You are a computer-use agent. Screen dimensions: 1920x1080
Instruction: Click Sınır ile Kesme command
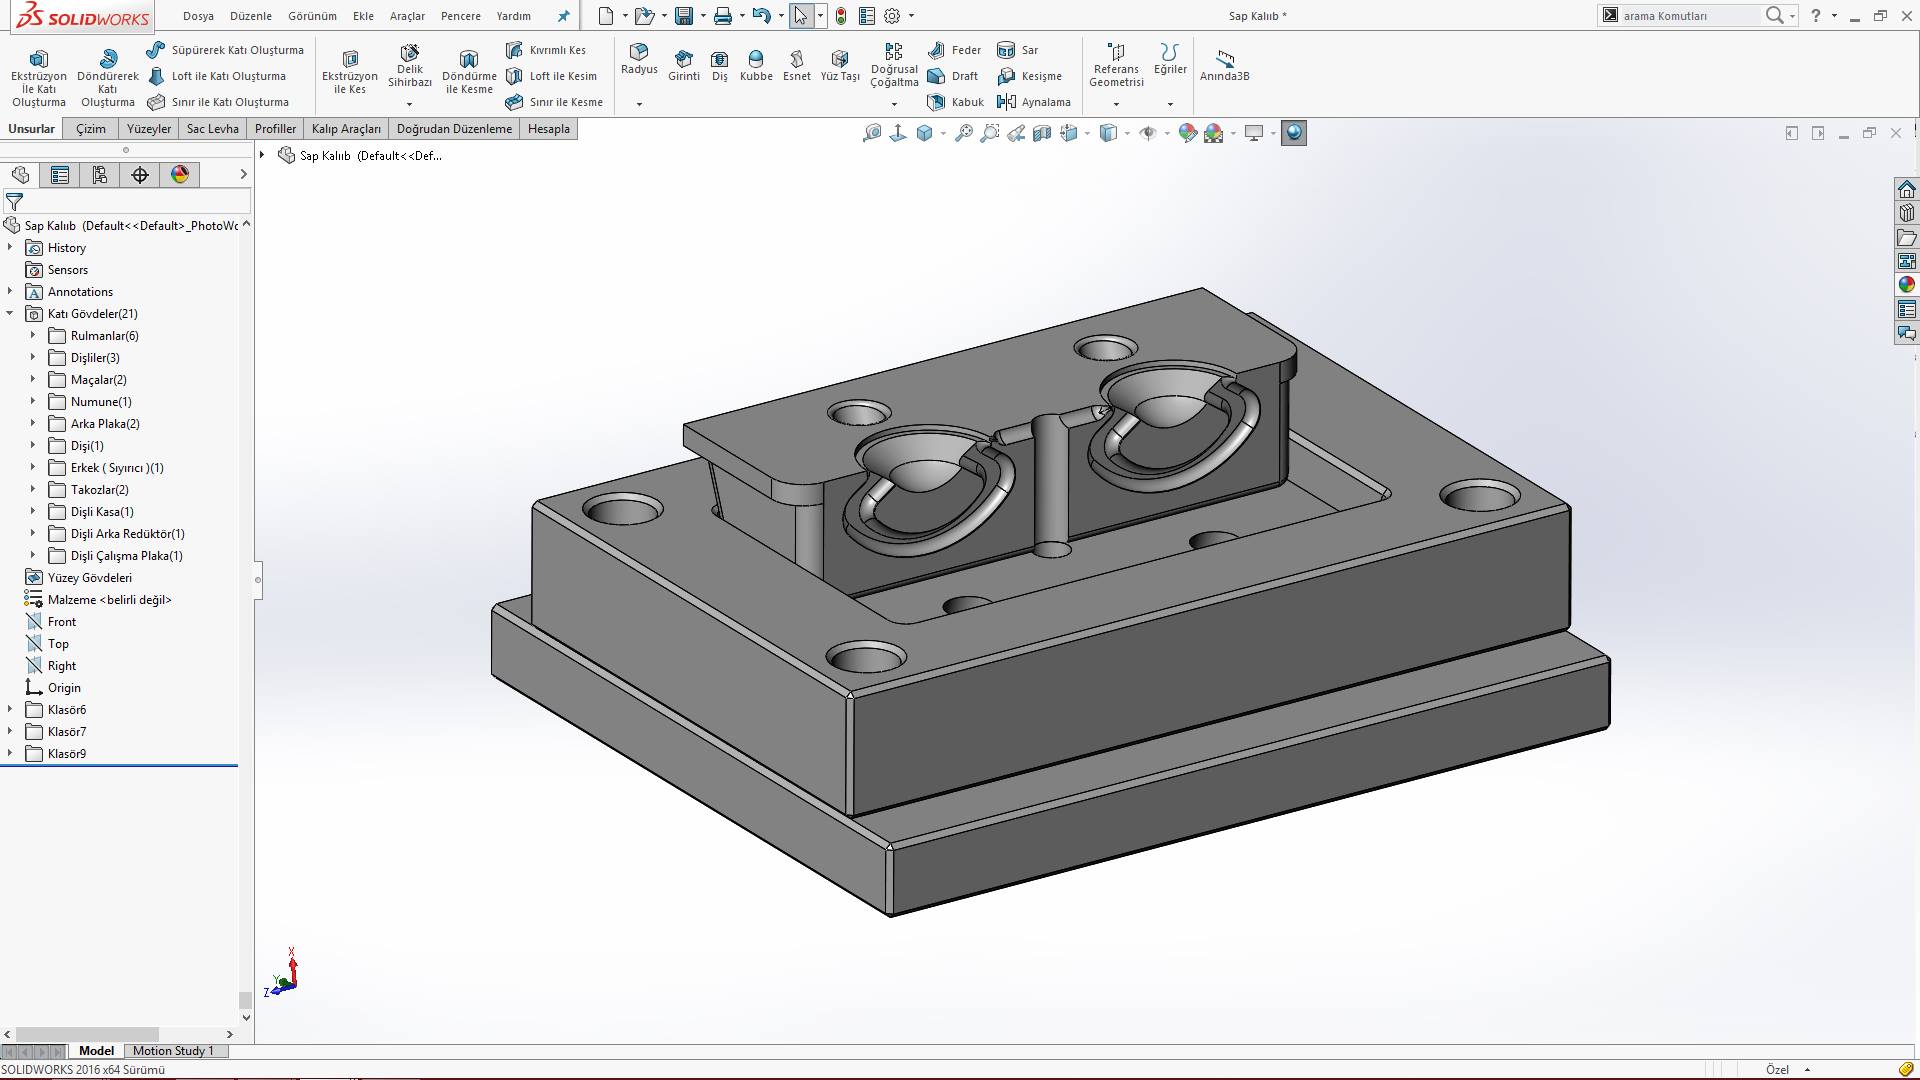(554, 102)
